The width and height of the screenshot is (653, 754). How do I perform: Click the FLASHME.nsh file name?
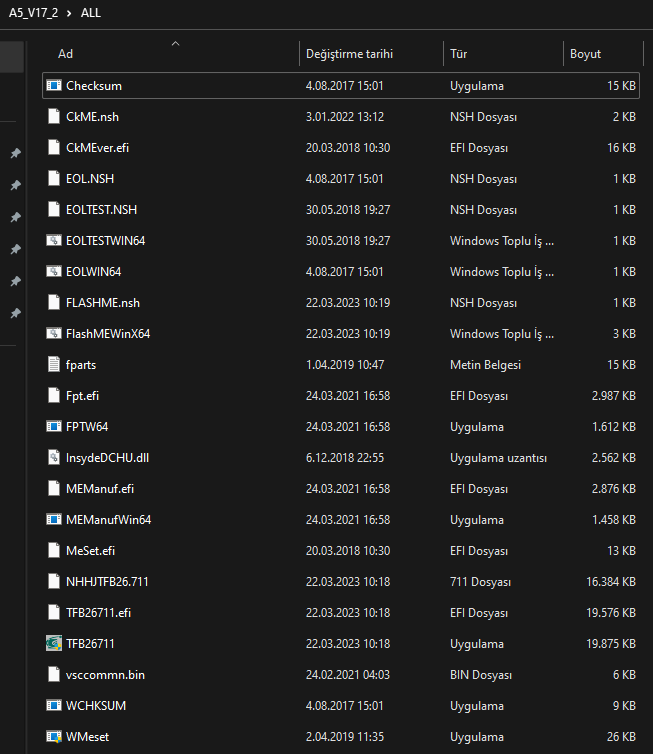103,303
